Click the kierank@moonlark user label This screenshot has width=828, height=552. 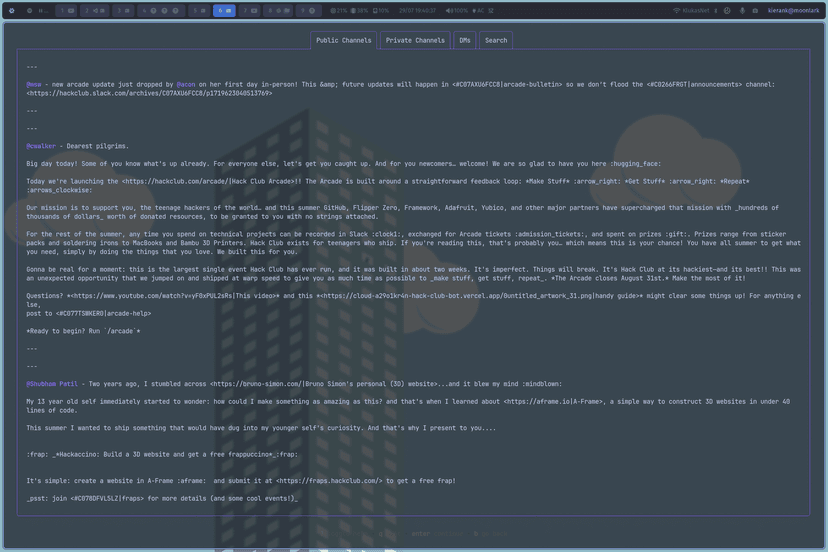tap(794, 11)
